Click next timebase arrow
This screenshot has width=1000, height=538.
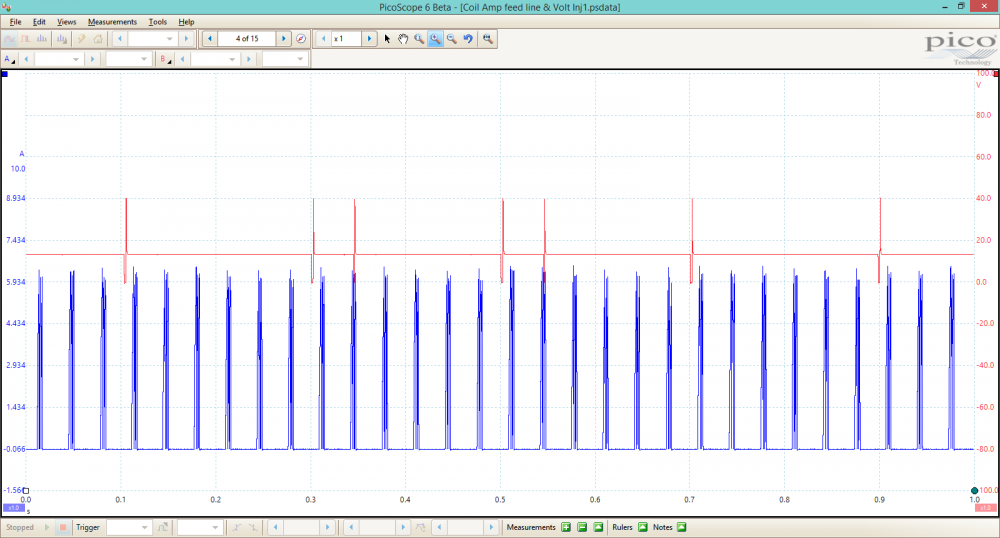coord(186,39)
